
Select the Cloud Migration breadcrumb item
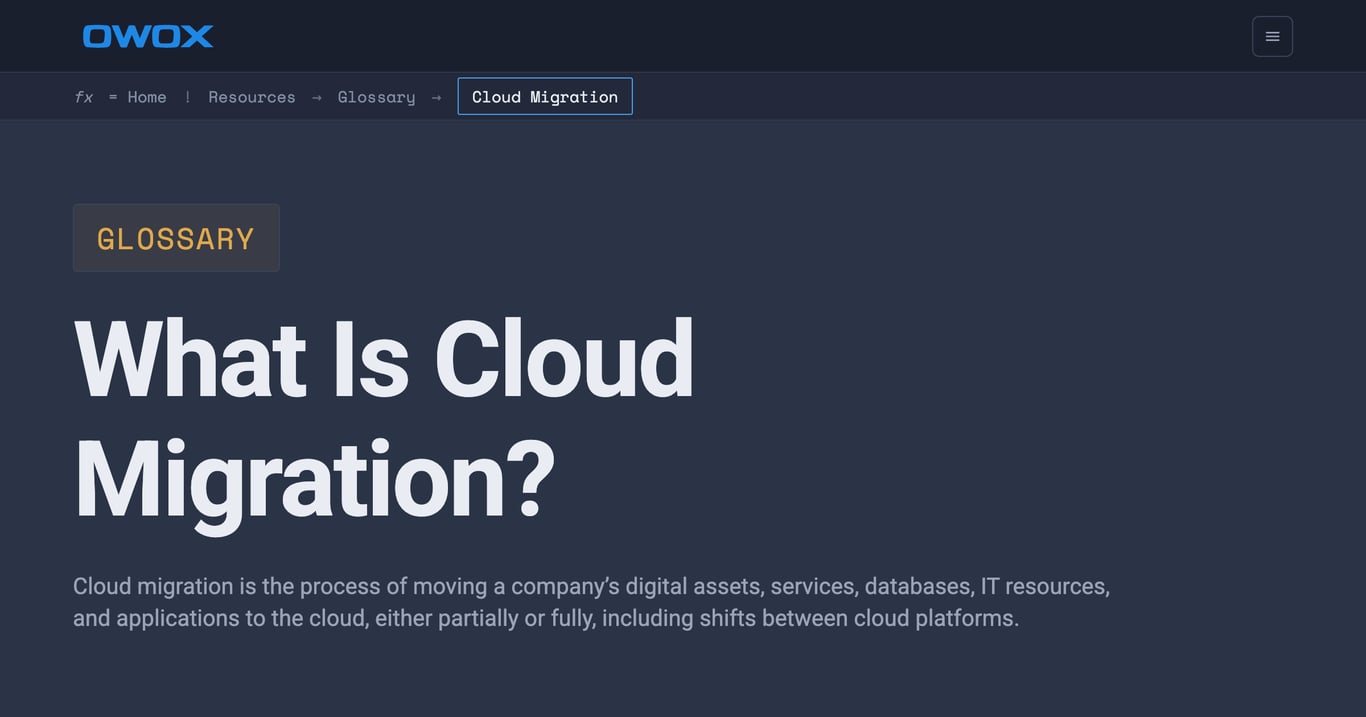click(x=545, y=96)
